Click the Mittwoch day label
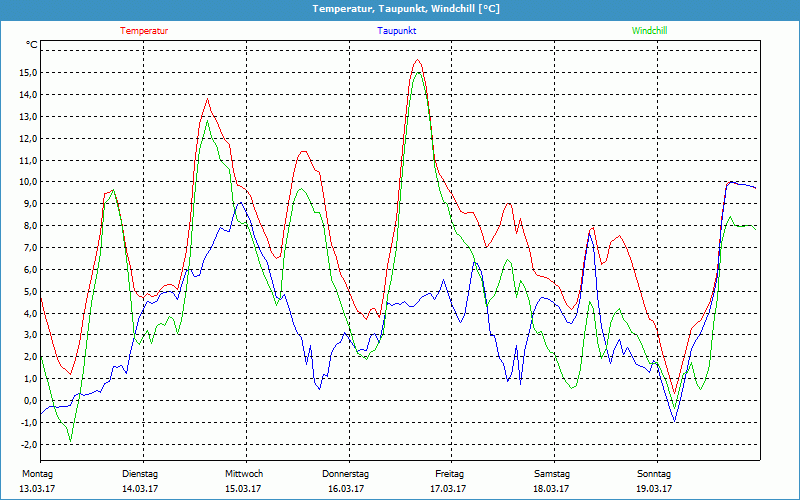The width and height of the screenshot is (800, 500). click(244, 474)
